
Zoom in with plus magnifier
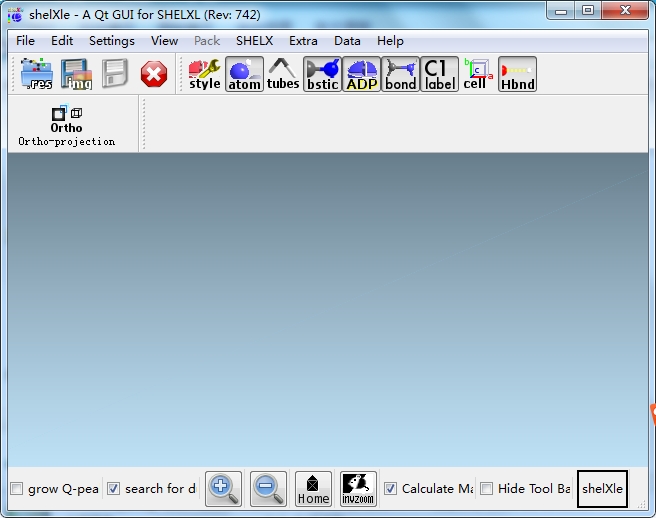[x=223, y=489]
